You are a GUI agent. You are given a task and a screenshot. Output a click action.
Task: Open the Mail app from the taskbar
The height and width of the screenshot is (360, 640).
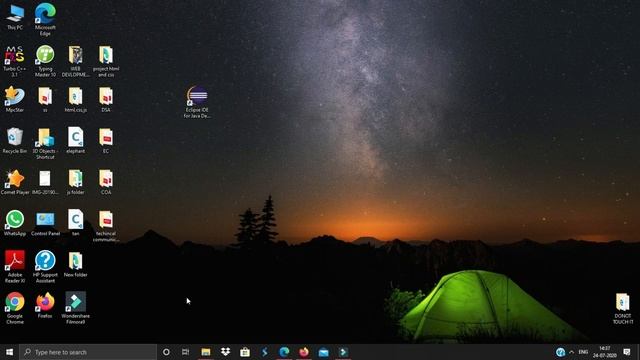(323, 352)
